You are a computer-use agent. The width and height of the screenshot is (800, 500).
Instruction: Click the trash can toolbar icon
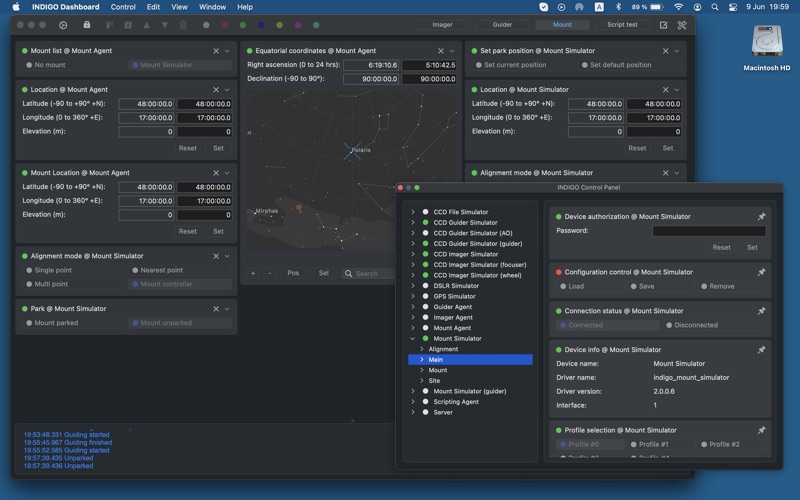(183, 25)
